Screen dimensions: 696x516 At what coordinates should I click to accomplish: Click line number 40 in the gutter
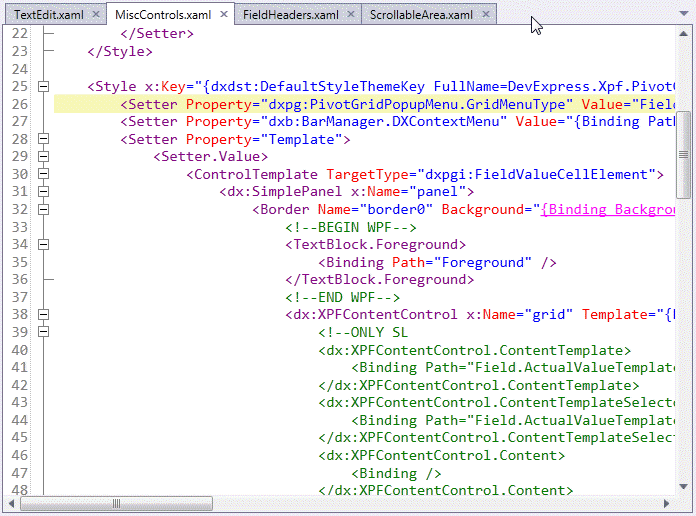(20, 350)
